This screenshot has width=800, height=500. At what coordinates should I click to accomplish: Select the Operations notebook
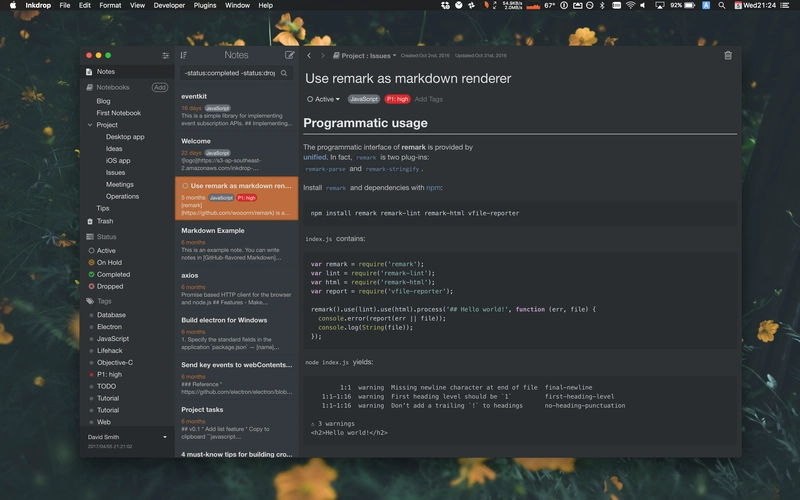coord(122,196)
